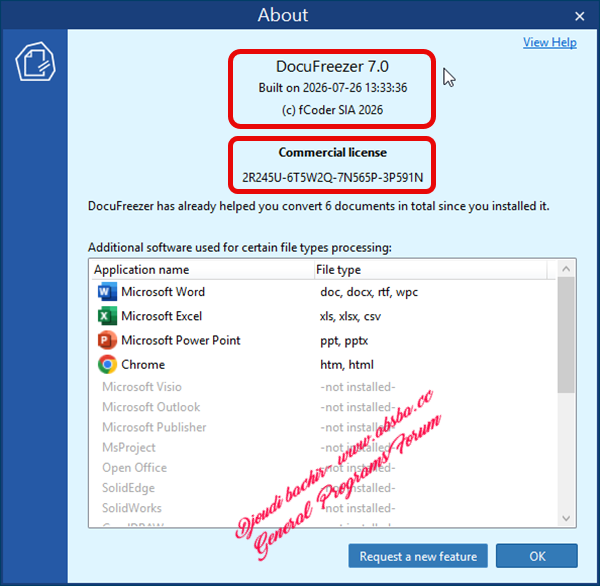The width and height of the screenshot is (600, 586).
Task: Click the scrollbar down arrow in list
Action: click(x=566, y=518)
